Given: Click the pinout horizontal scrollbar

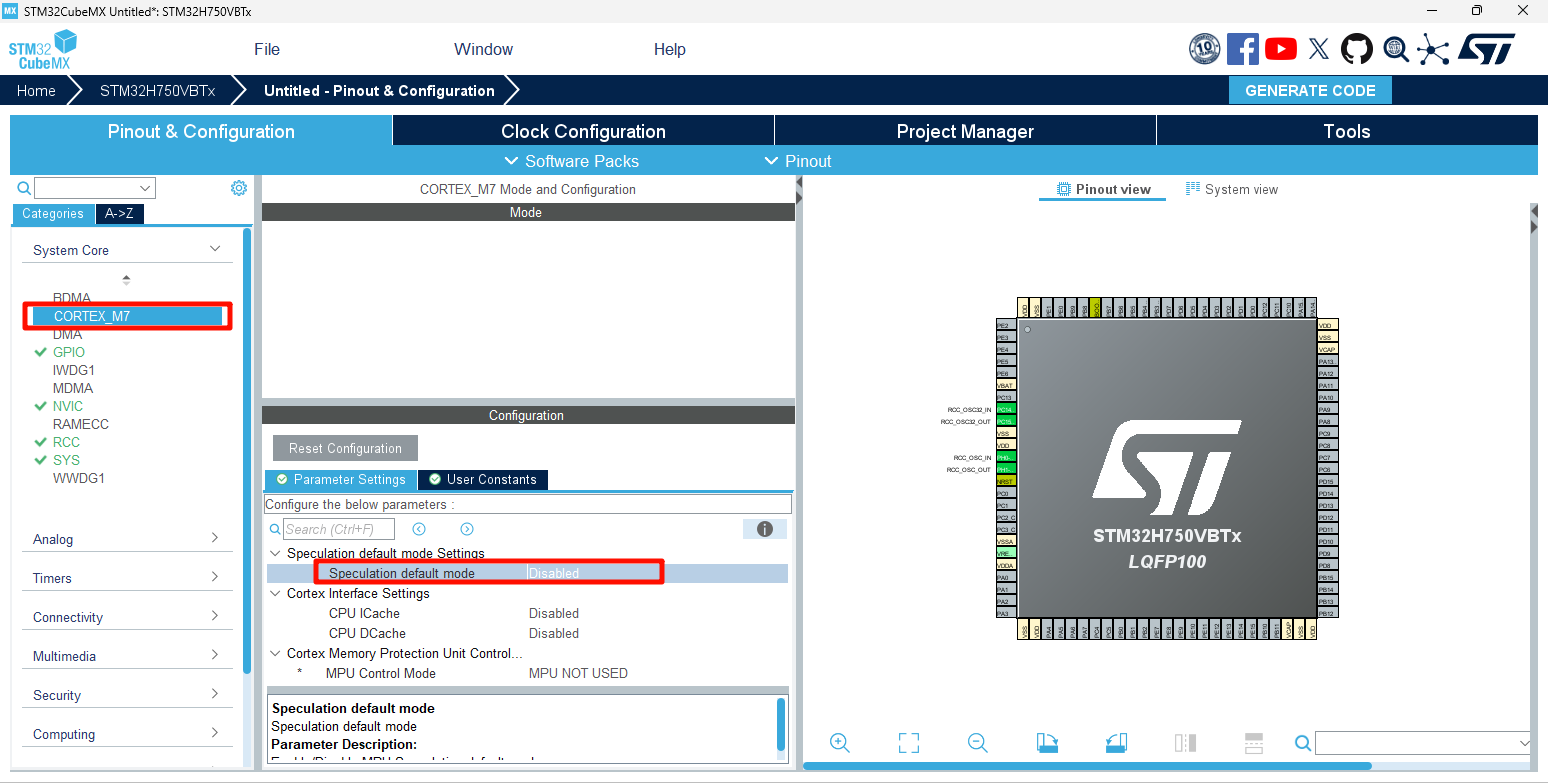Looking at the screenshot, I should (1087, 766).
